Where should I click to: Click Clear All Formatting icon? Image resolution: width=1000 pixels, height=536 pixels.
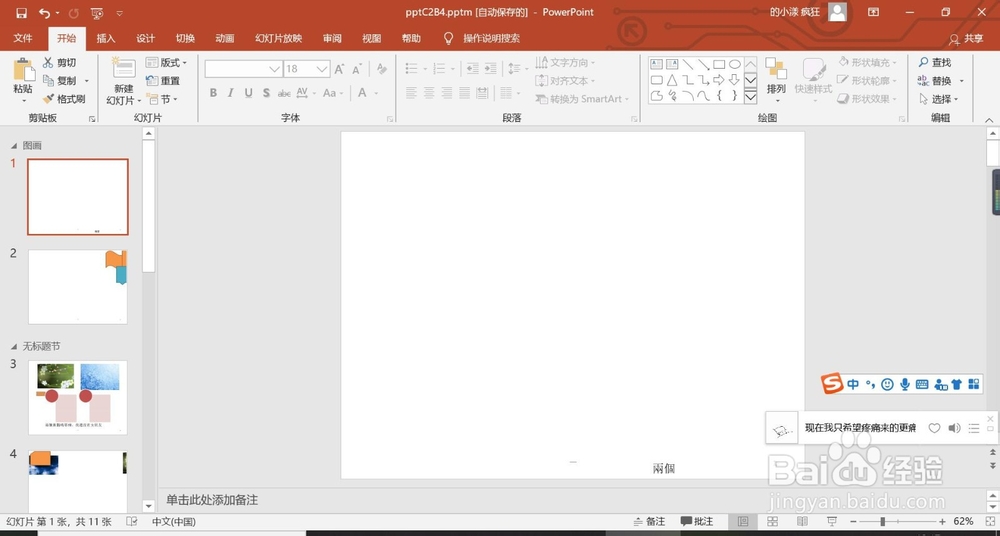(x=382, y=69)
